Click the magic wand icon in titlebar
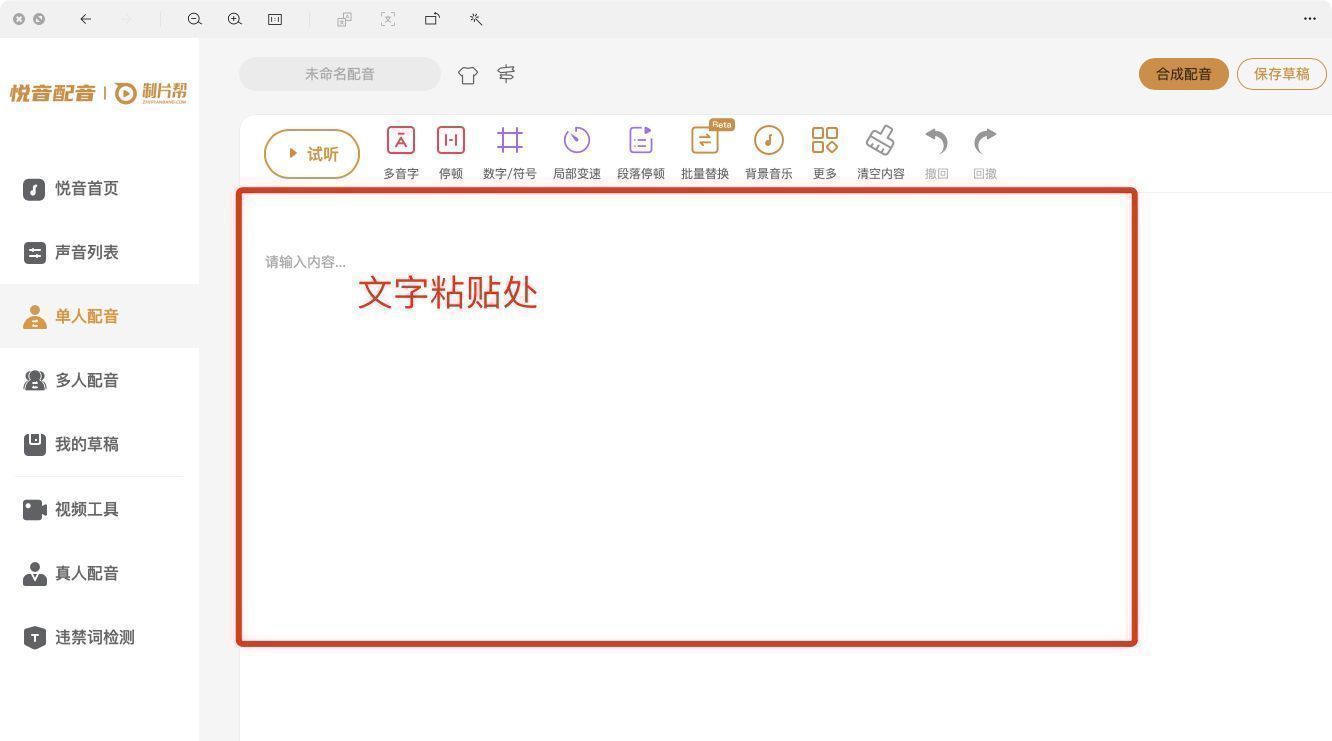 tap(476, 19)
